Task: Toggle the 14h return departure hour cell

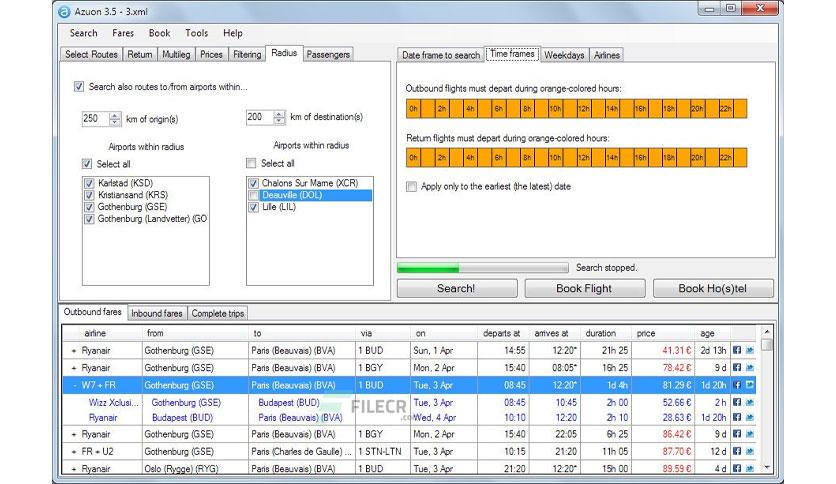Action: [612, 157]
